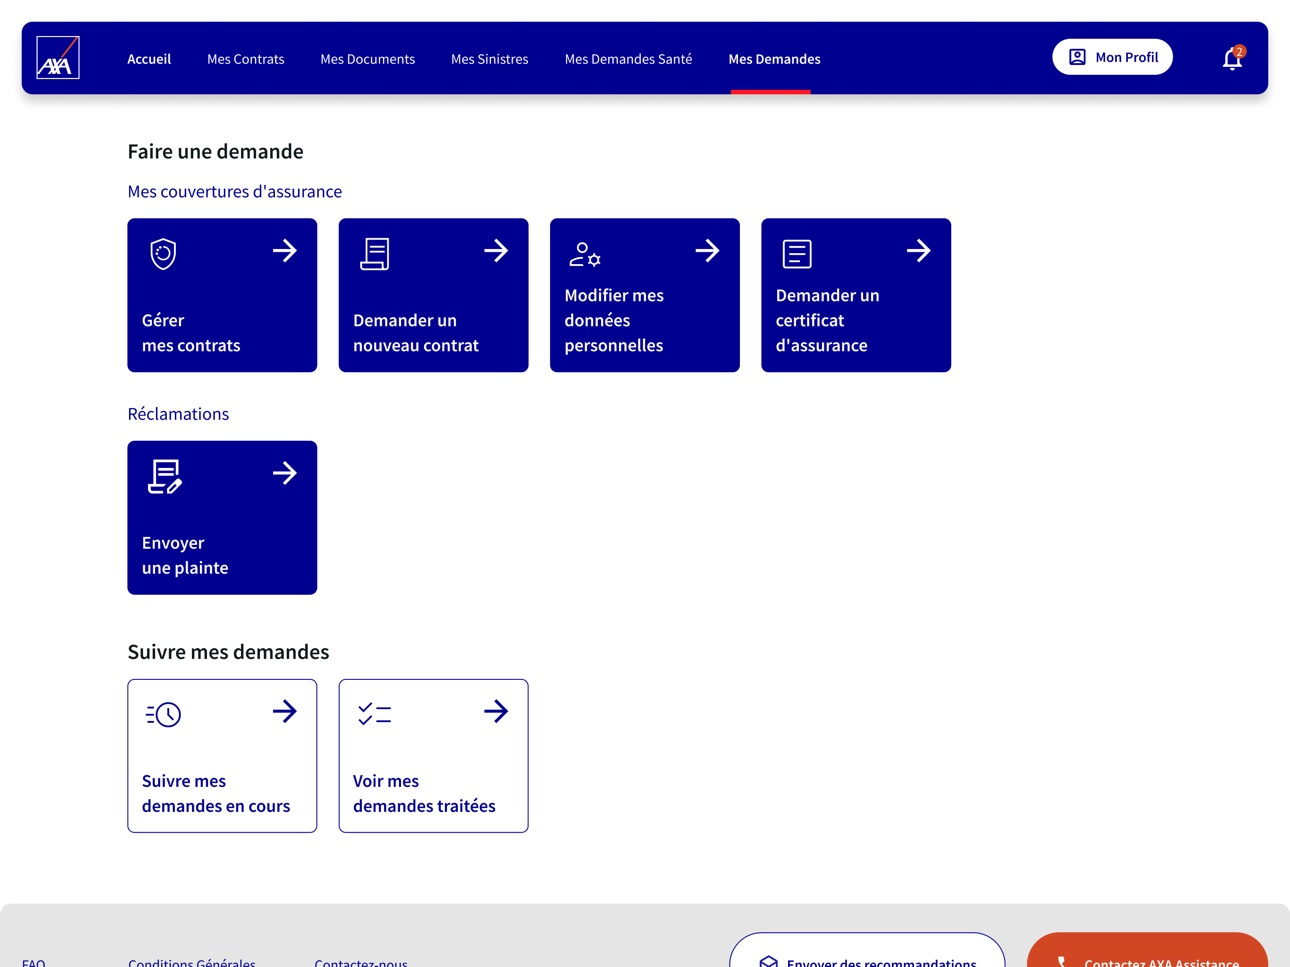Select Demander un nouveau contrat label
The image size is (1290, 967).
click(416, 333)
